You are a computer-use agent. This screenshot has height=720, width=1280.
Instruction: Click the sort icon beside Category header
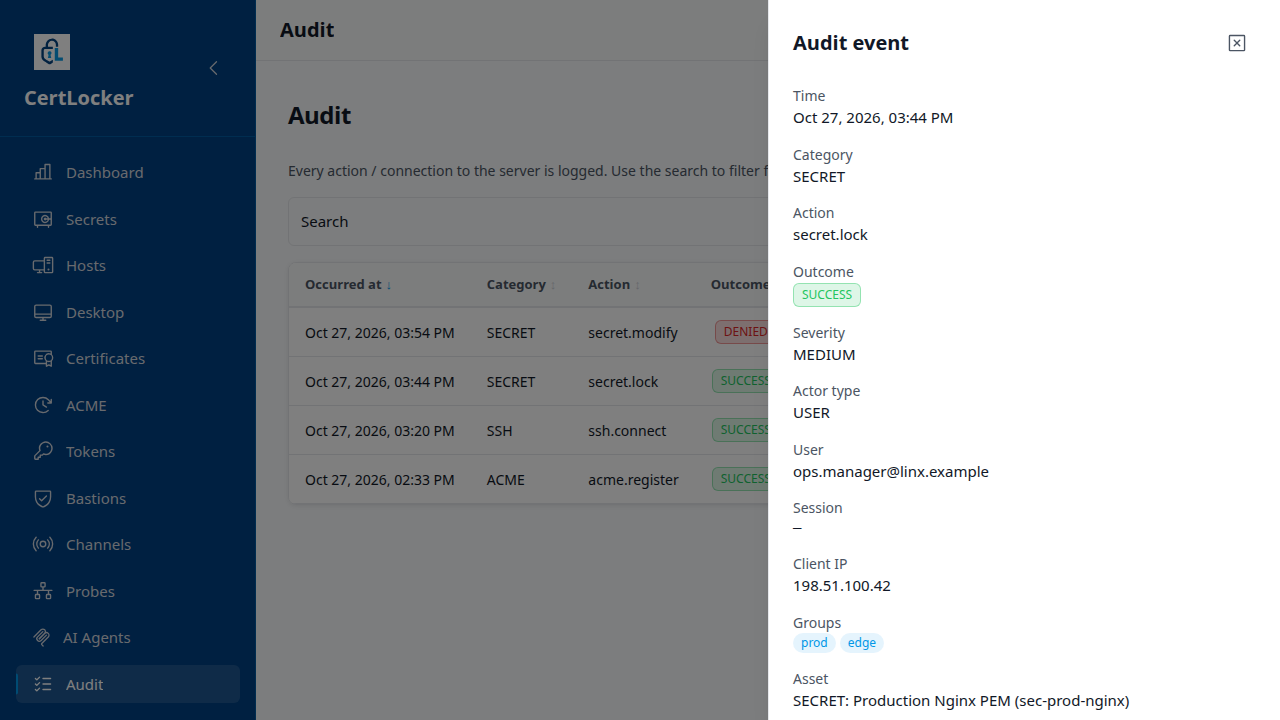(x=553, y=285)
